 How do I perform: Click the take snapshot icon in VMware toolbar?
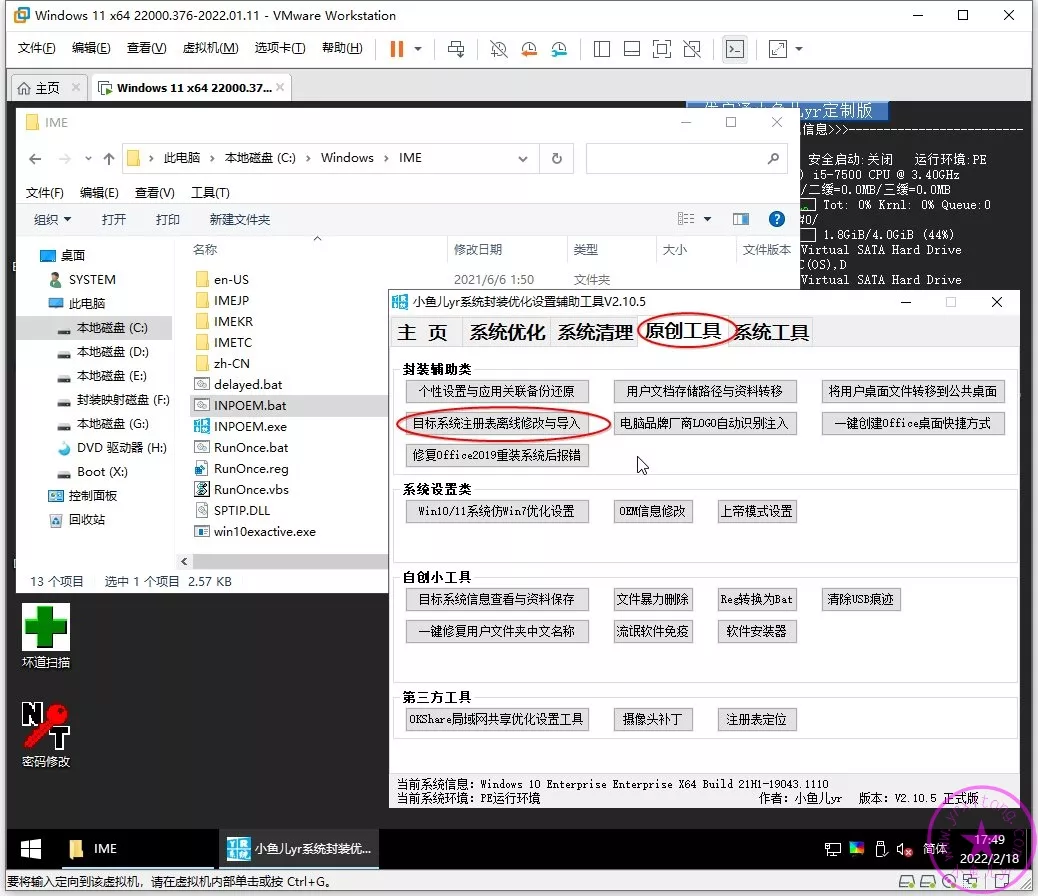[498, 49]
